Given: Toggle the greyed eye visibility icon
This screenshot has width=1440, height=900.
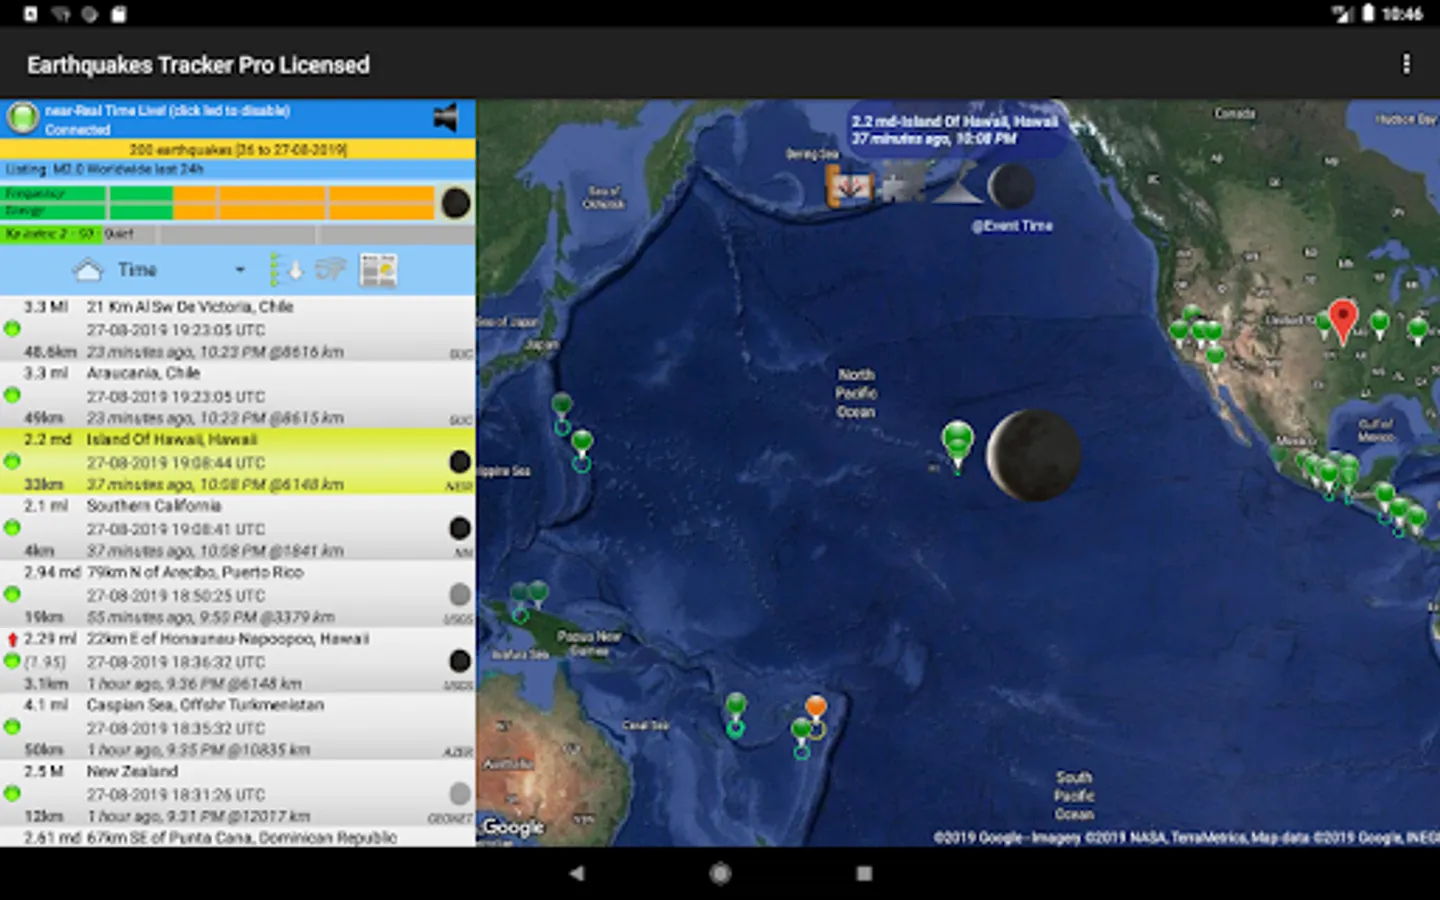Looking at the screenshot, I should [x=331, y=270].
